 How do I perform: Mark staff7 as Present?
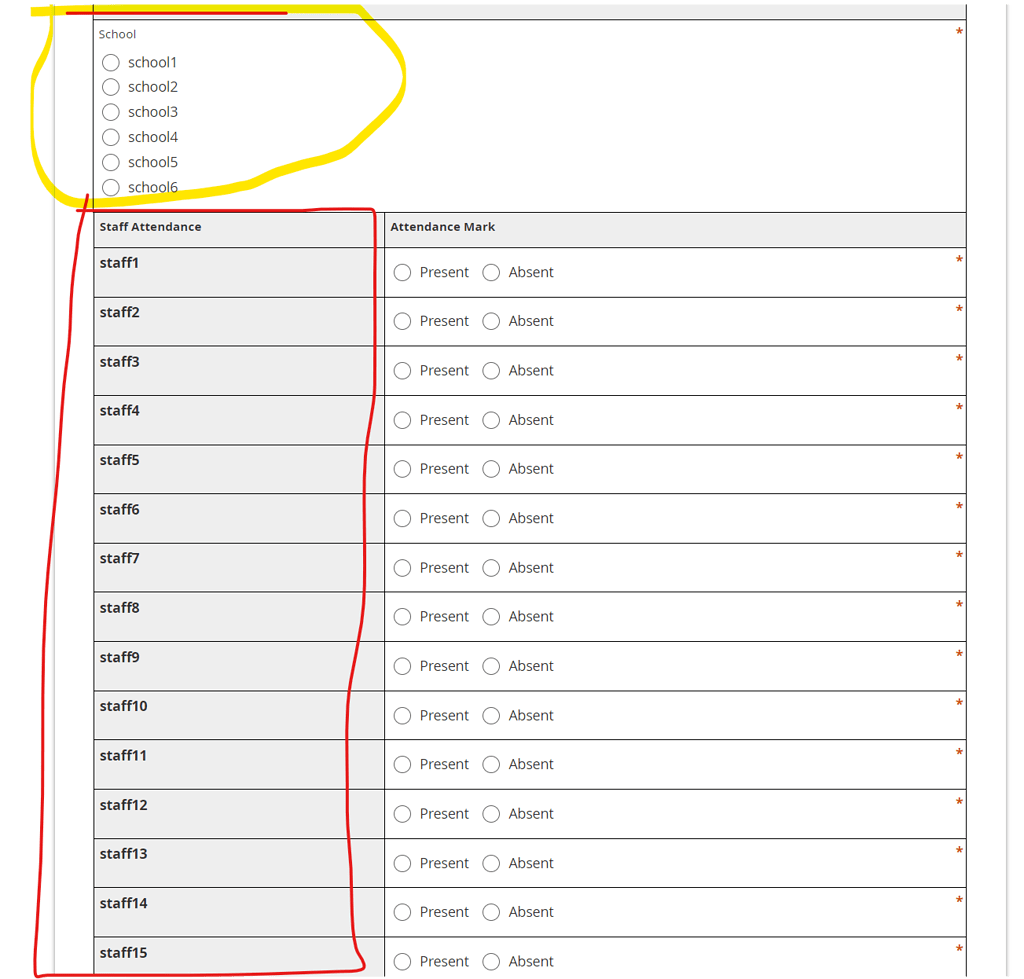click(401, 567)
